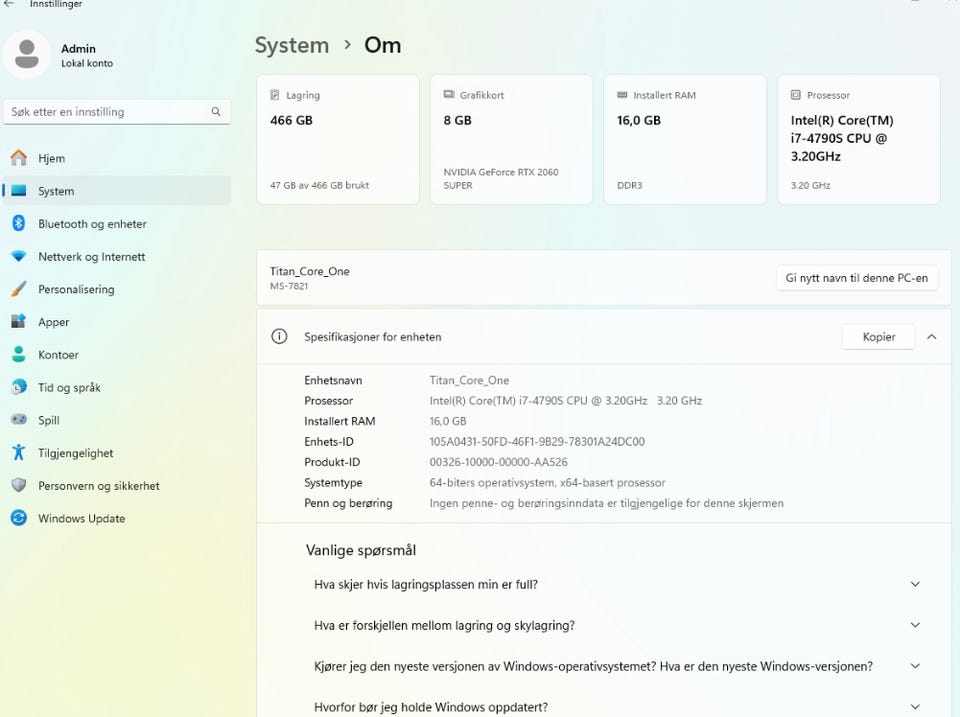The height and width of the screenshot is (717, 960).
Task: Click the Personalisering paintbrush icon
Action: 19,288
